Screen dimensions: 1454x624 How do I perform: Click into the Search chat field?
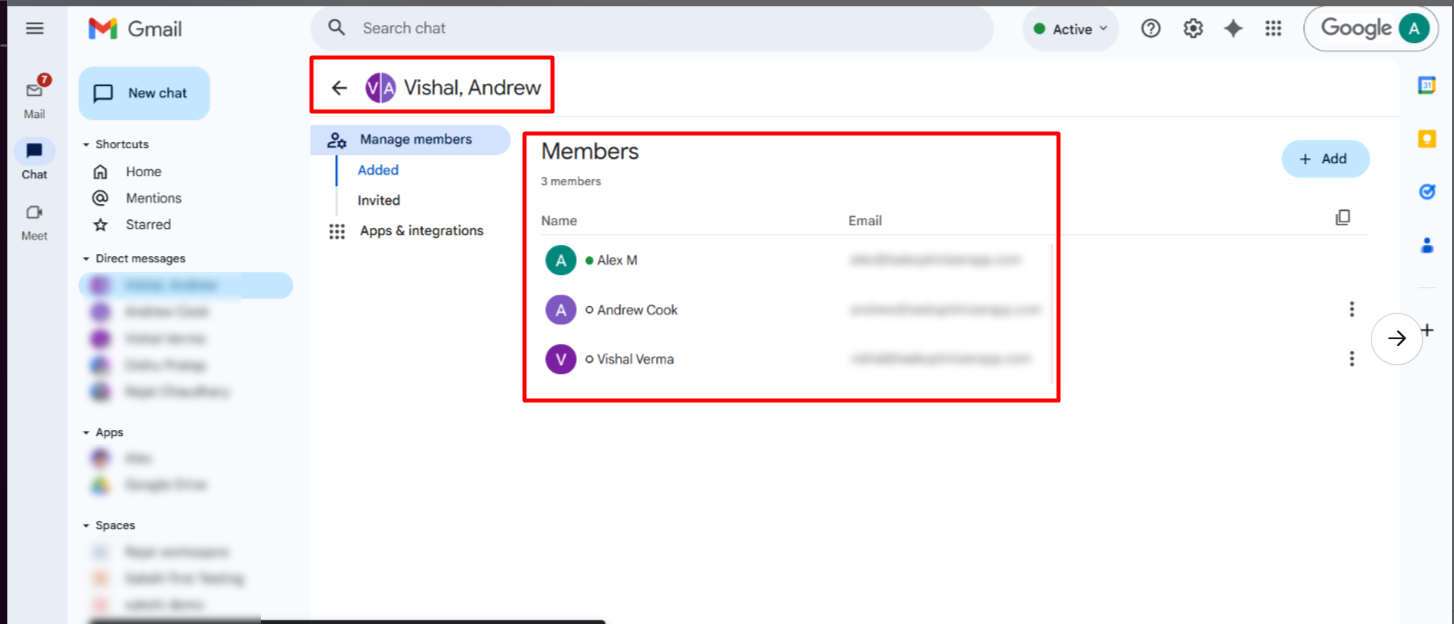click(651, 28)
